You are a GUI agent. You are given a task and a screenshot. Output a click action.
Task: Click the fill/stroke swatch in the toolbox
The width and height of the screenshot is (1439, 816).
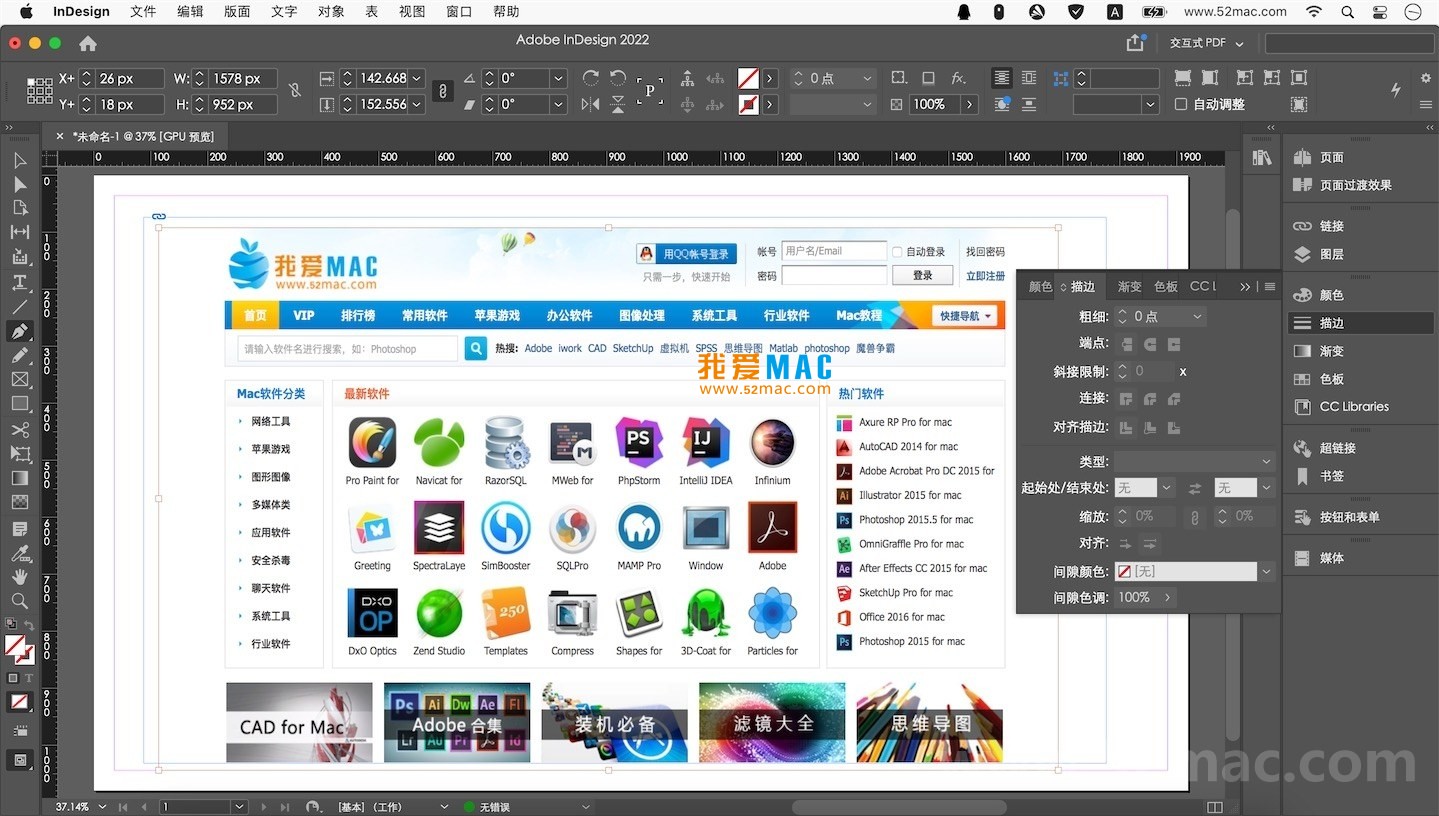point(19,650)
